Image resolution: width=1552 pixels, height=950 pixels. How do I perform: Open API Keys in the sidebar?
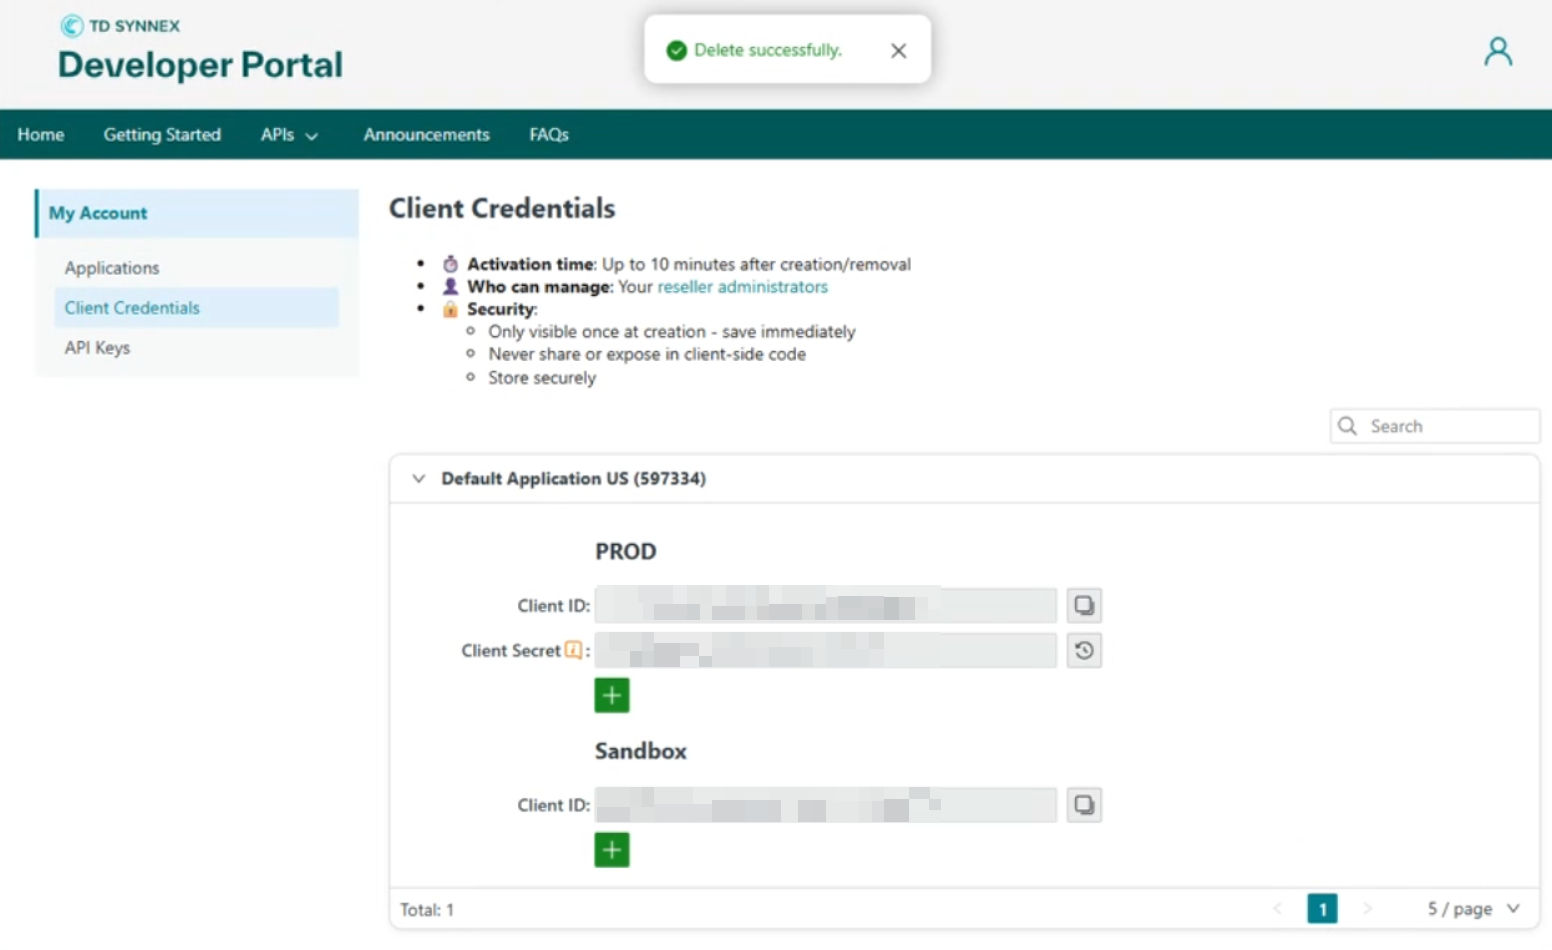pyautogui.click(x=97, y=348)
